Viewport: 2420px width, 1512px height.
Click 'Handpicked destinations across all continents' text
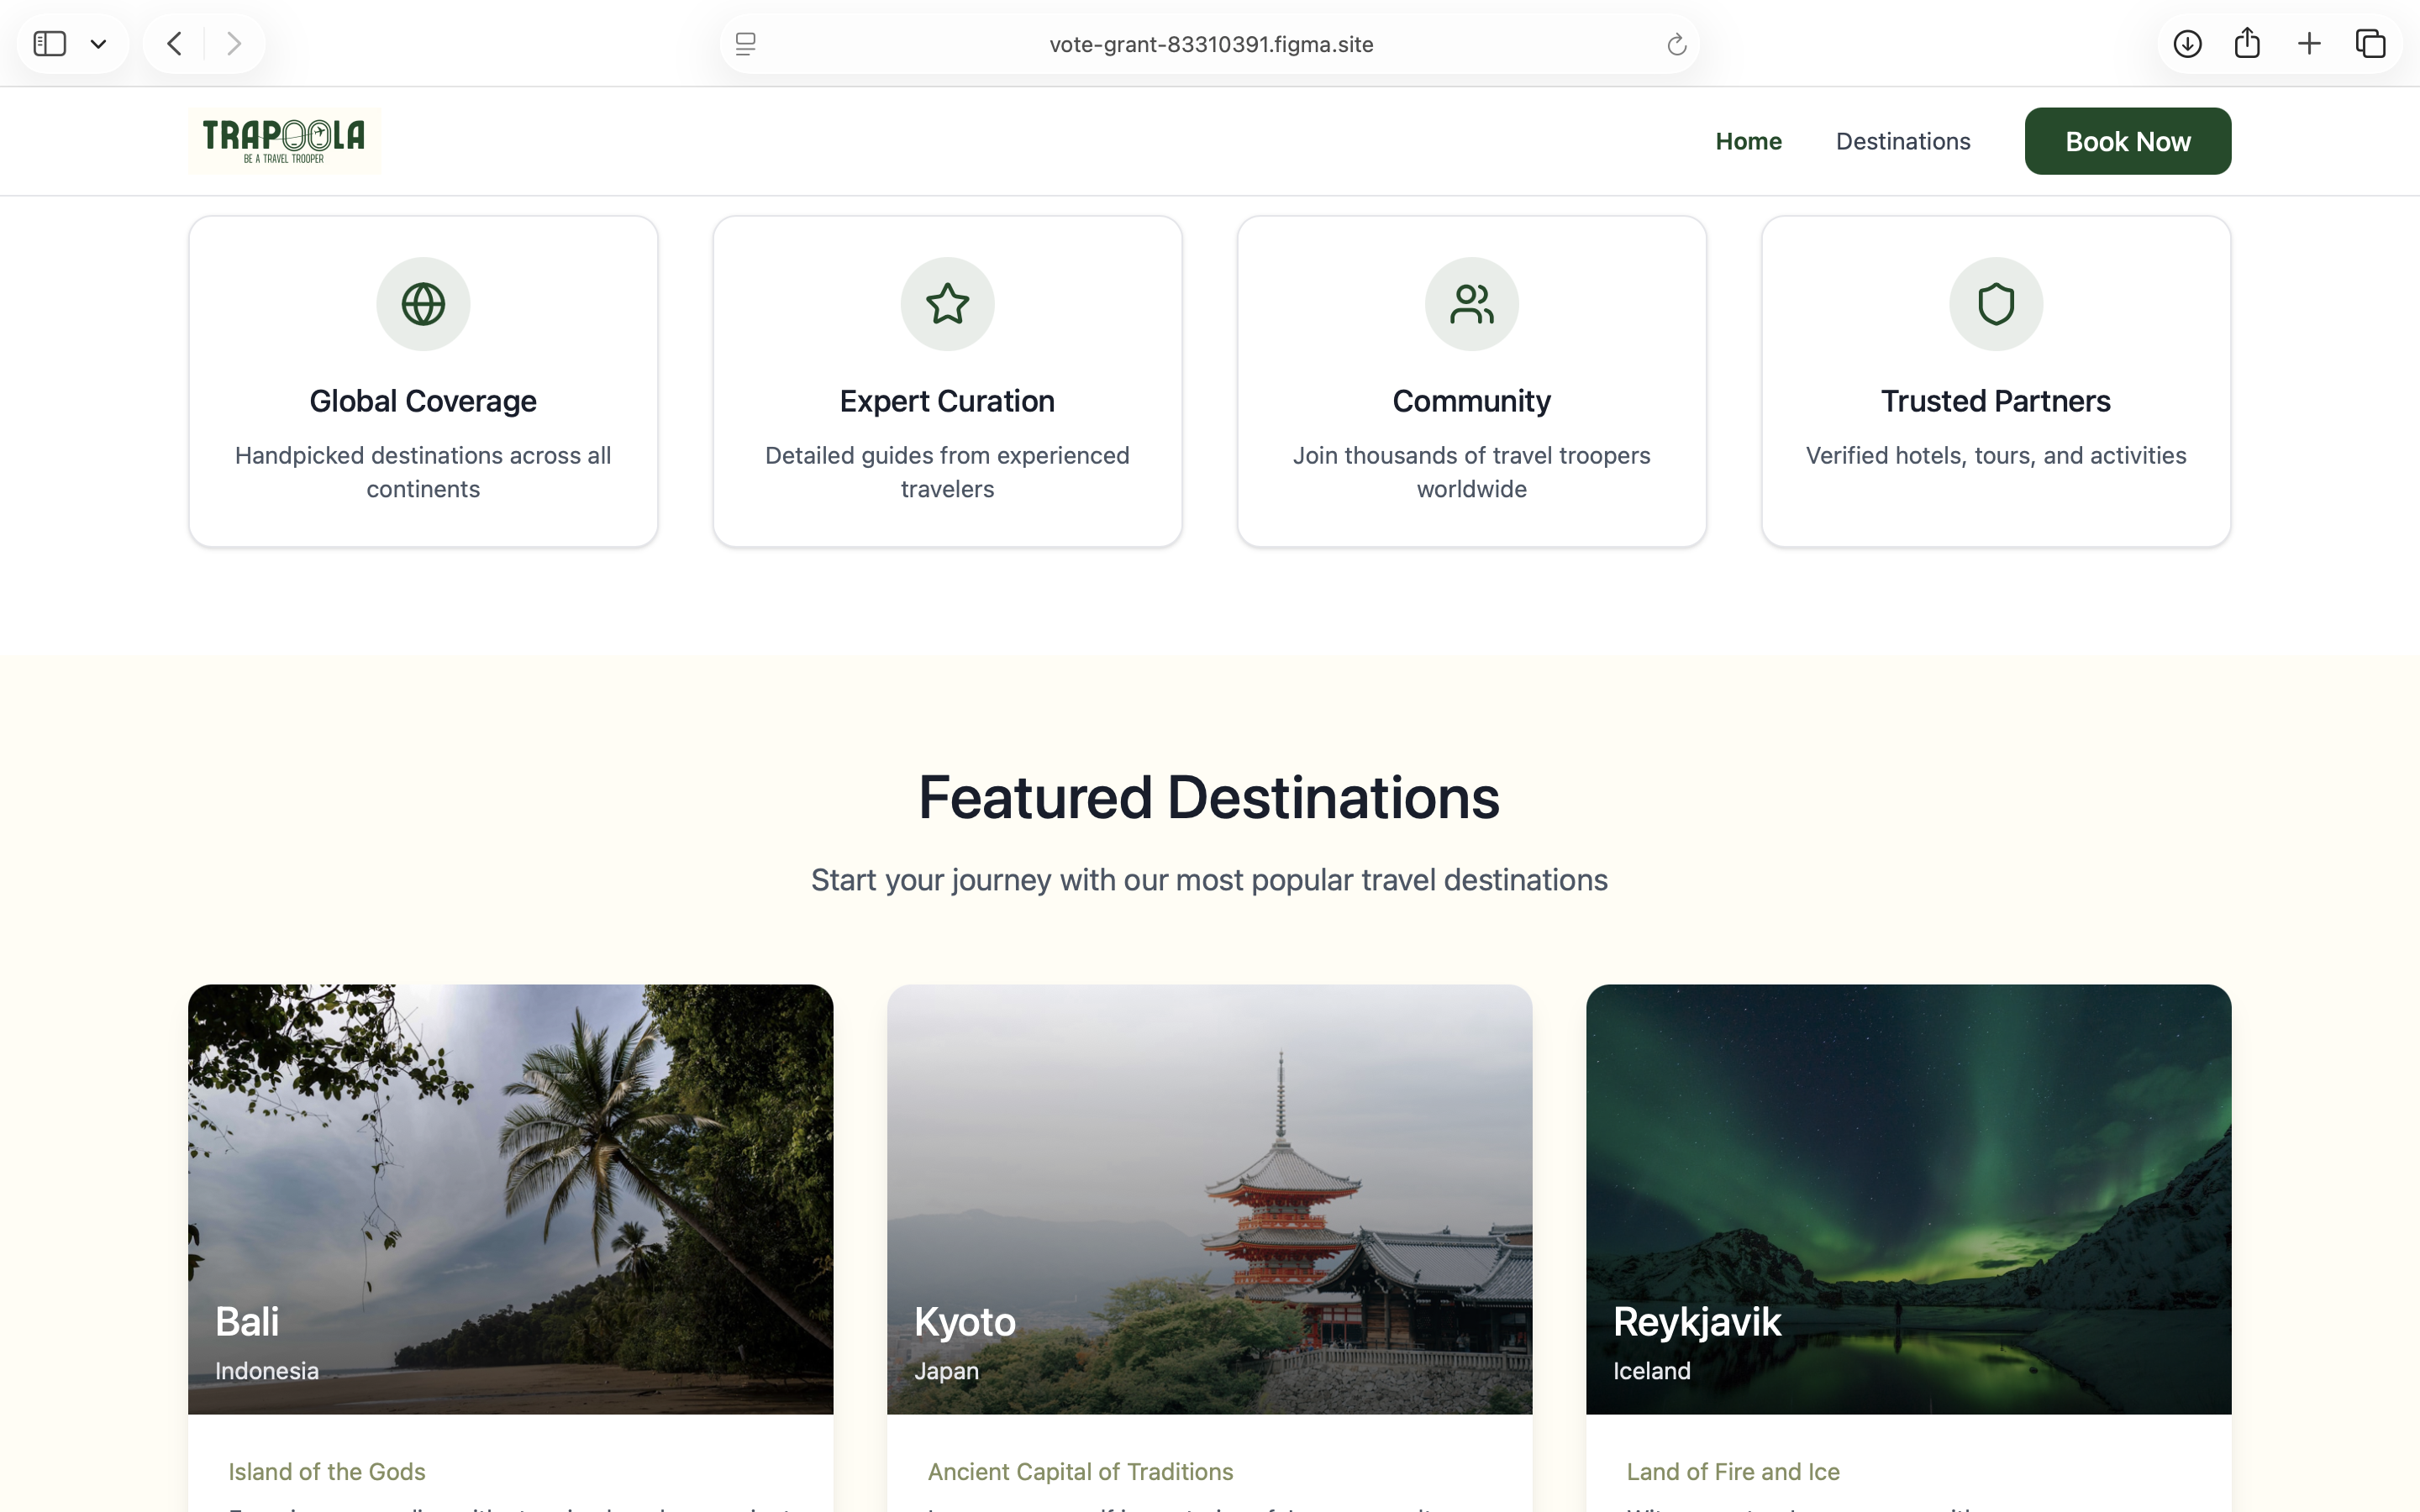pos(423,472)
